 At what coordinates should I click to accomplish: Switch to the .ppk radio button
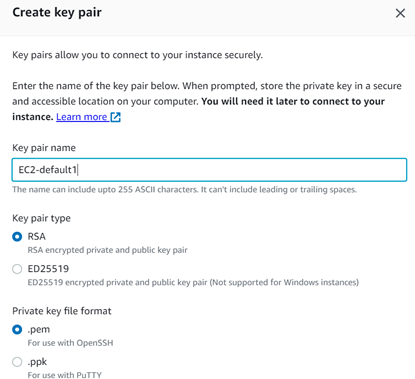pyautogui.click(x=17, y=362)
